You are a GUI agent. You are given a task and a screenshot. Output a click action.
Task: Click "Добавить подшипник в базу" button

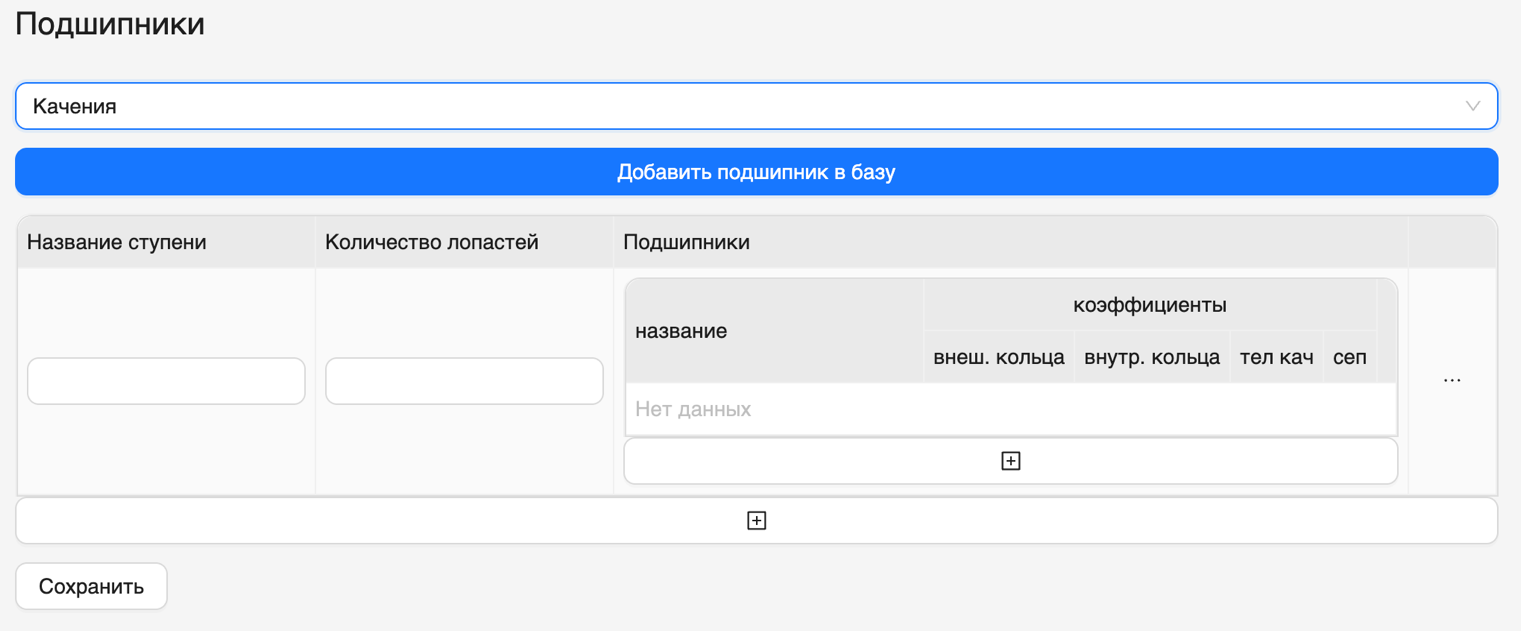click(x=757, y=171)
